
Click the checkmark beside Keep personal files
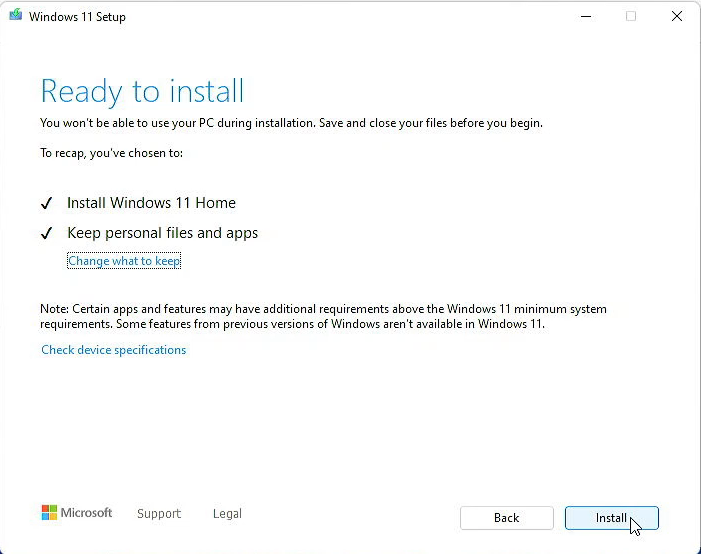coord(46,233)
